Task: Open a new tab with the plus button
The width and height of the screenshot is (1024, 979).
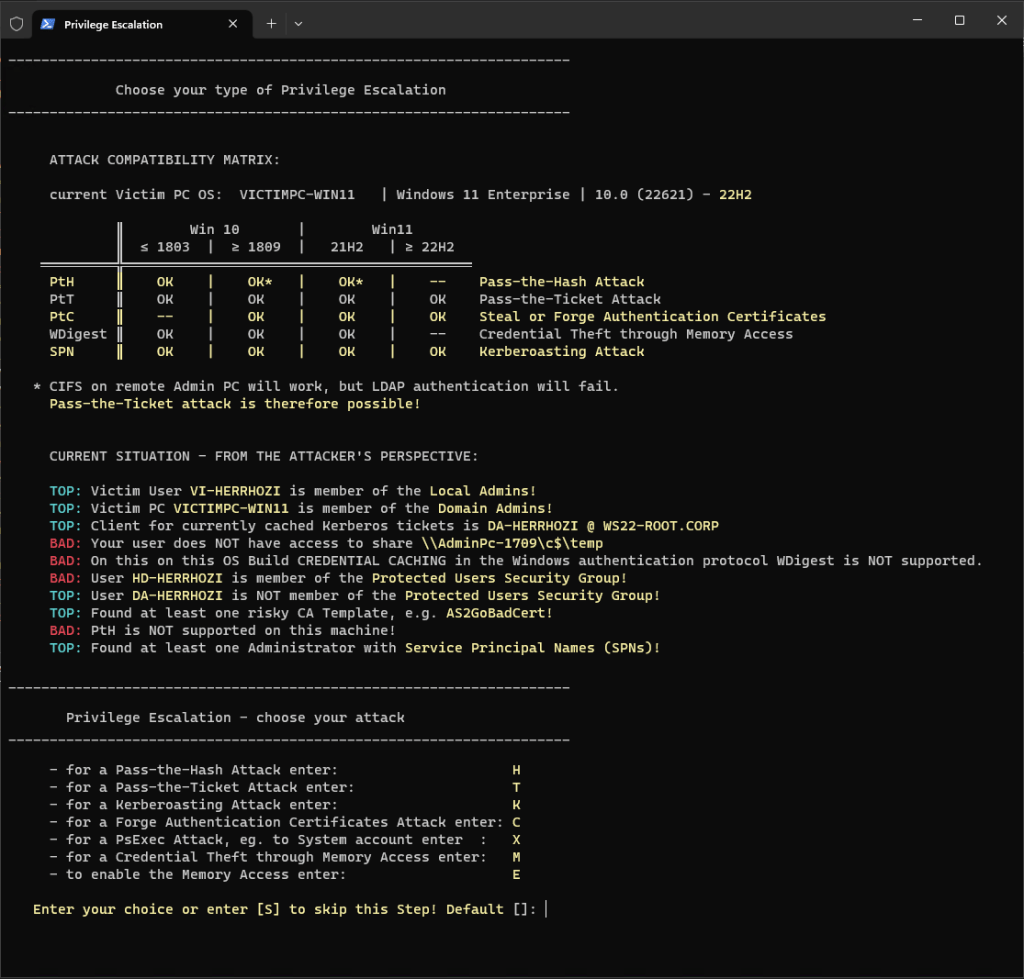Action: tap(271, 23)
